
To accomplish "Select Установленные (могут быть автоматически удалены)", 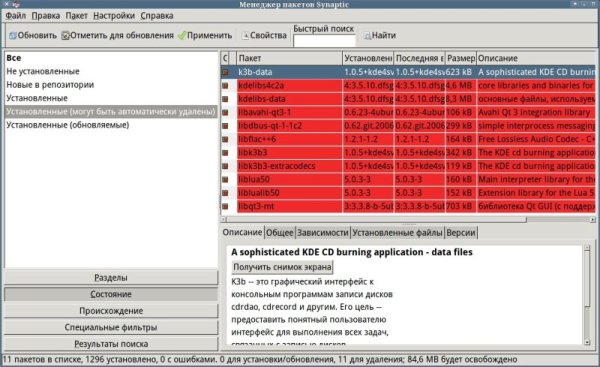I will pyautogui.click(x=111, y=111).
